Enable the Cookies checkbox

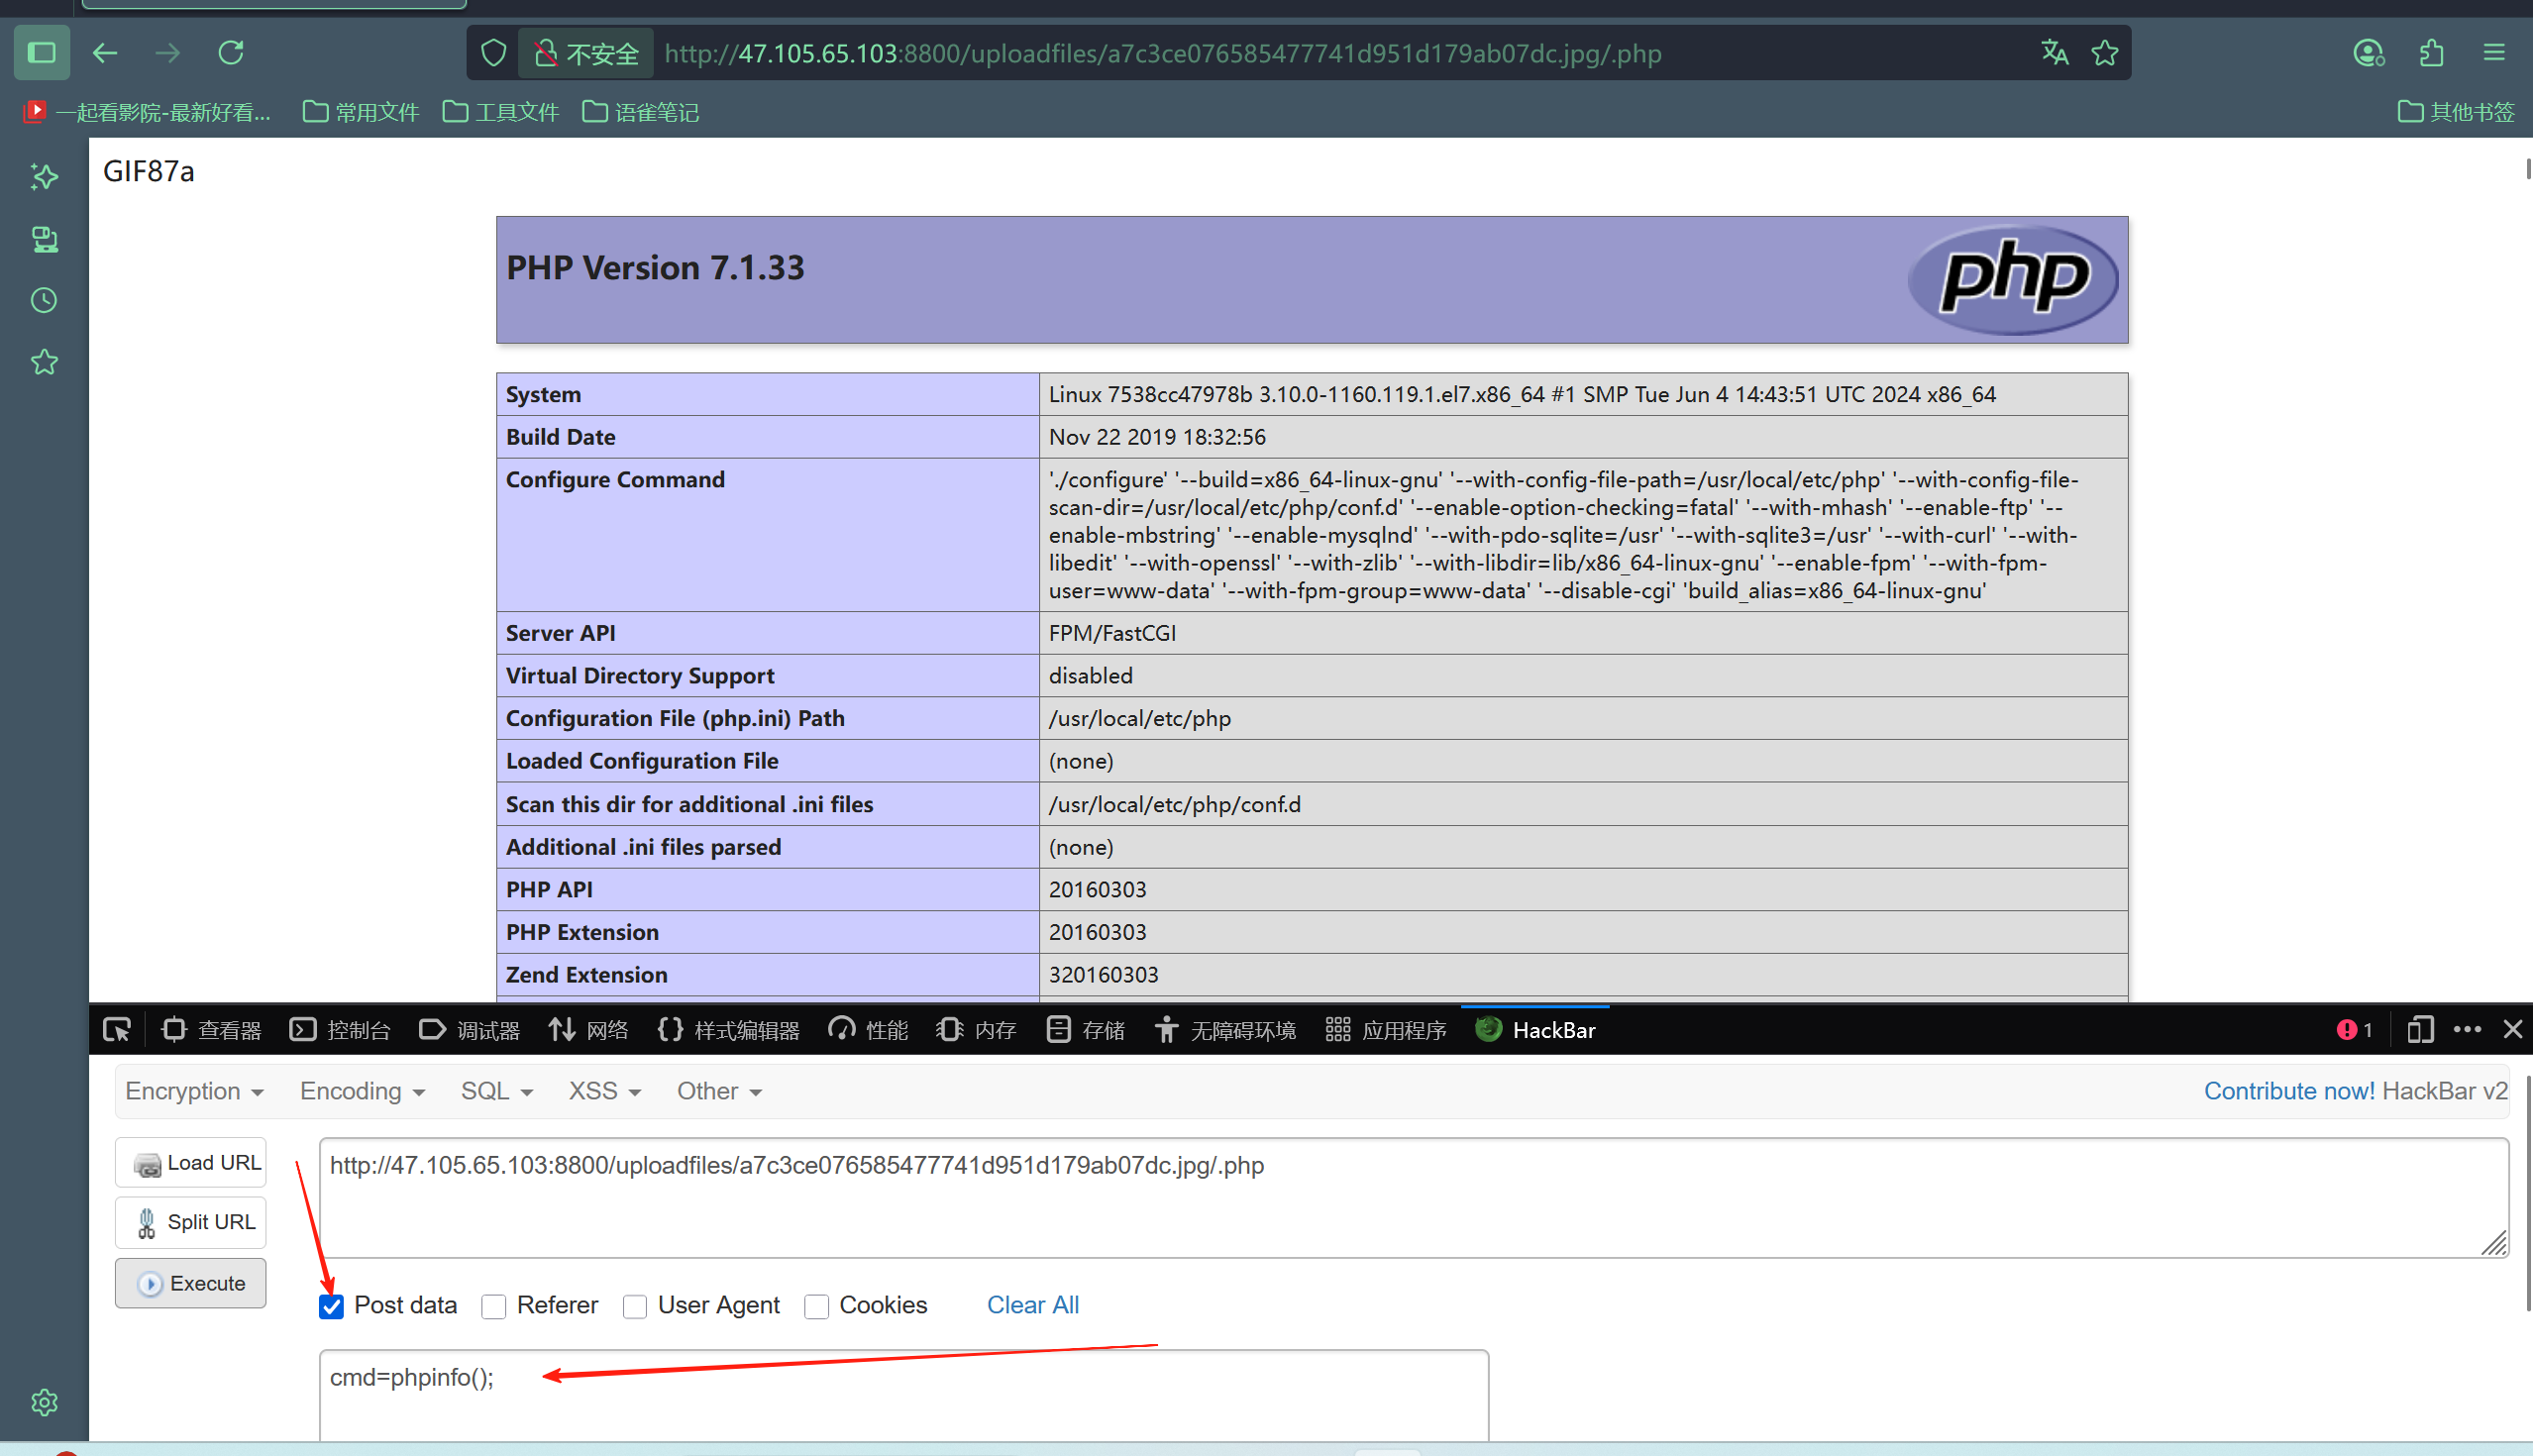(x=816, y=1306)
